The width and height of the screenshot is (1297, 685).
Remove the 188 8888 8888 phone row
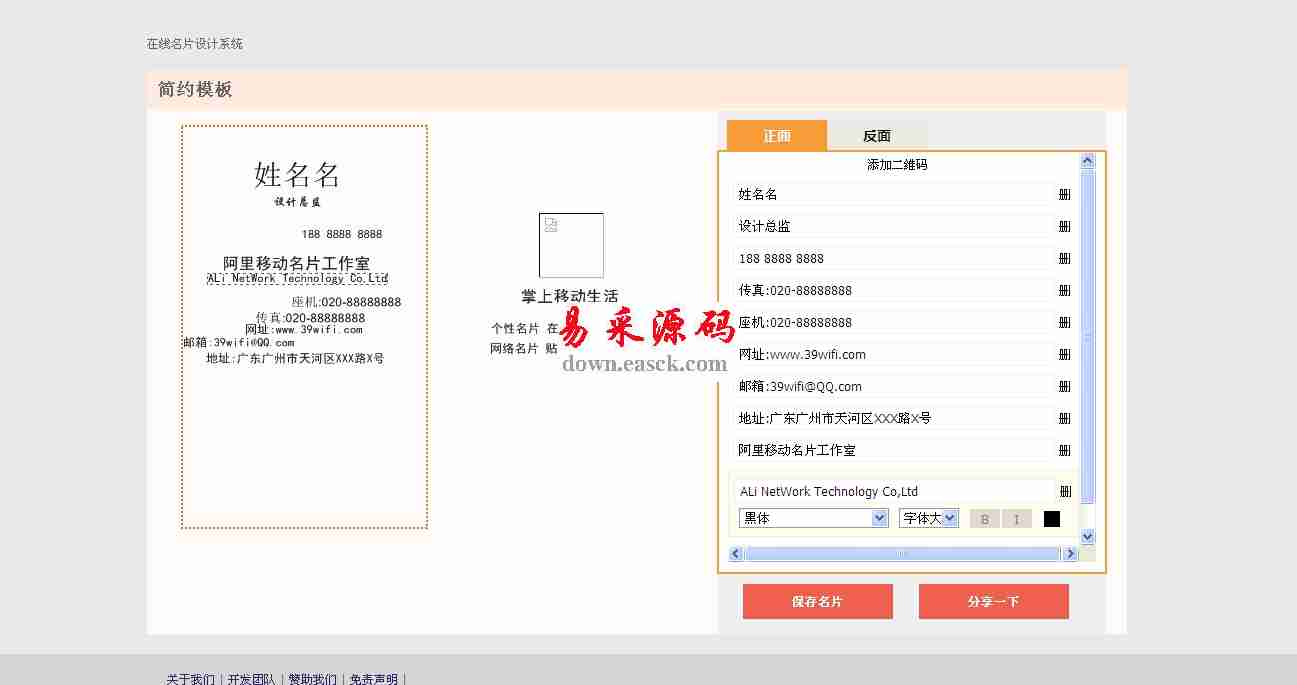click(1064, 259)
